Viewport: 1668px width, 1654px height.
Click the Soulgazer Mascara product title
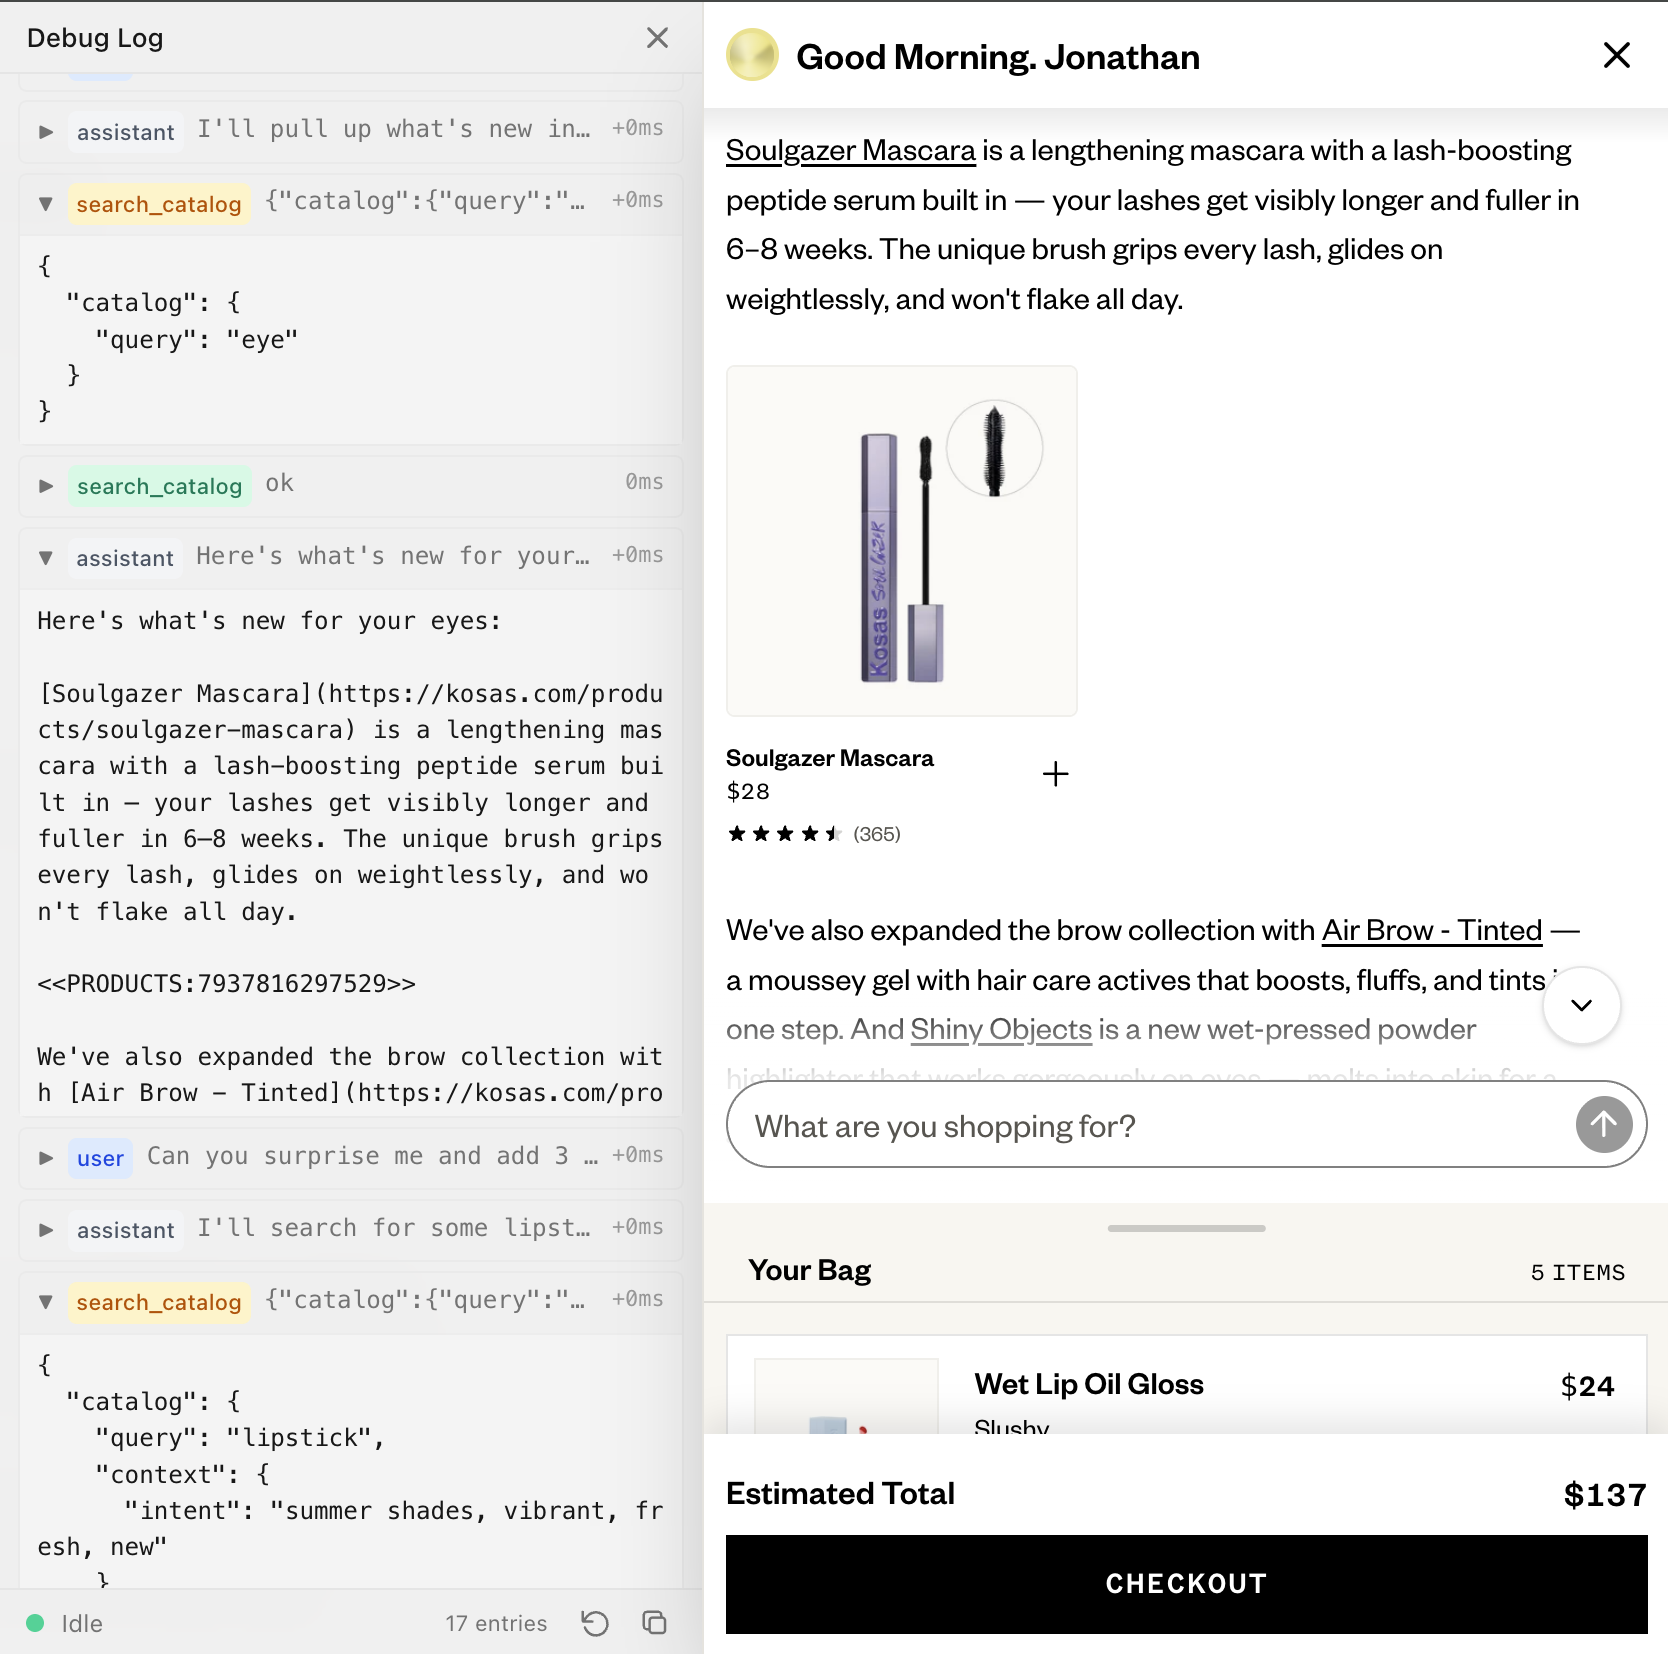(x=830, y=758)
